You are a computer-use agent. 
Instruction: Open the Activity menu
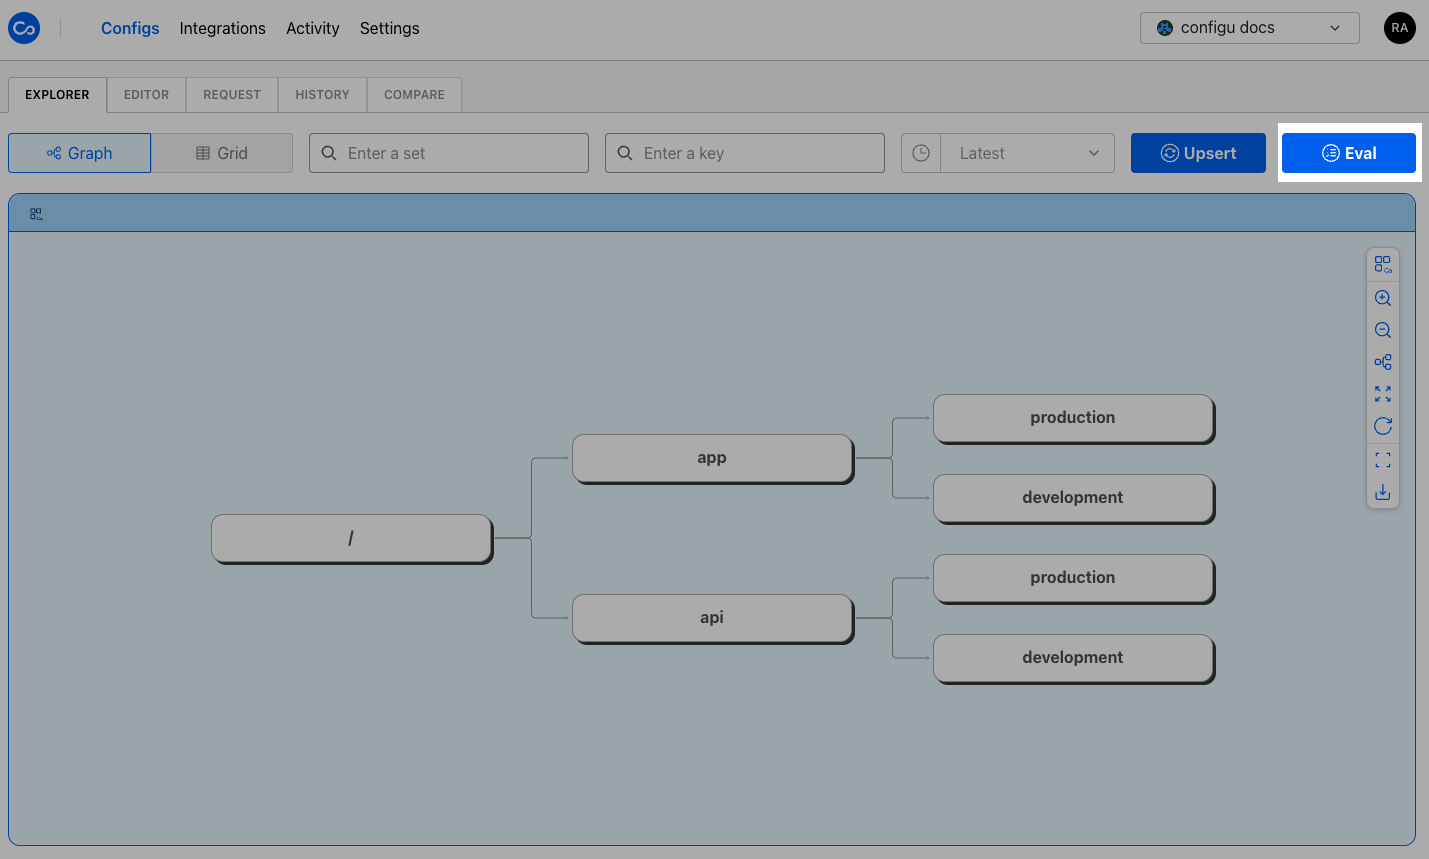[313, 28]
